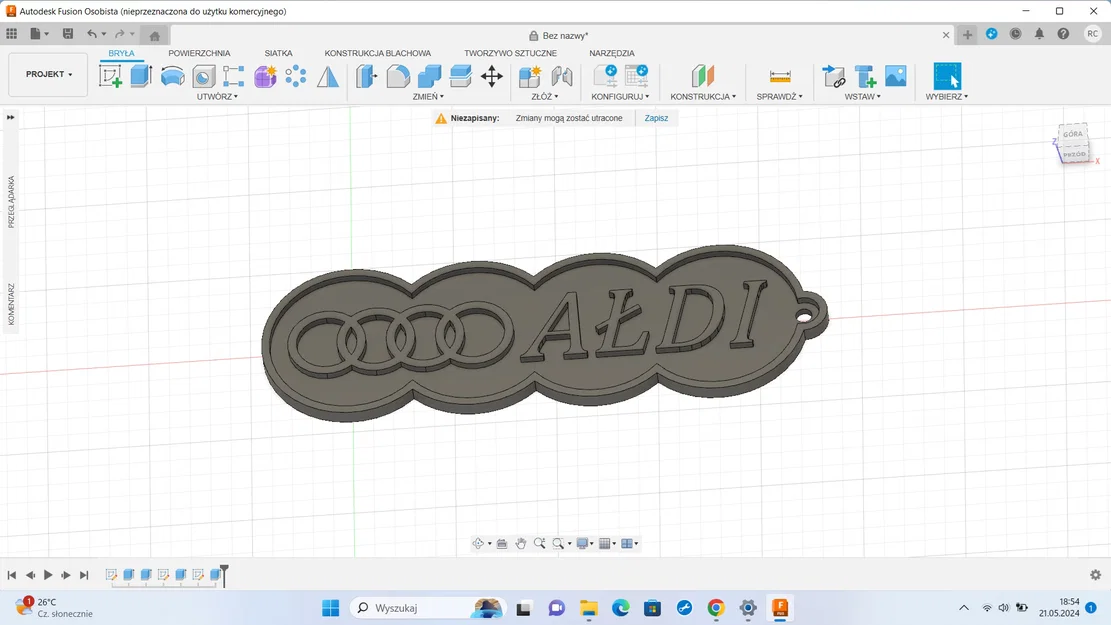Select the Hole tool
Viewport: 1111px width, 625px height.
pos(203,76)
